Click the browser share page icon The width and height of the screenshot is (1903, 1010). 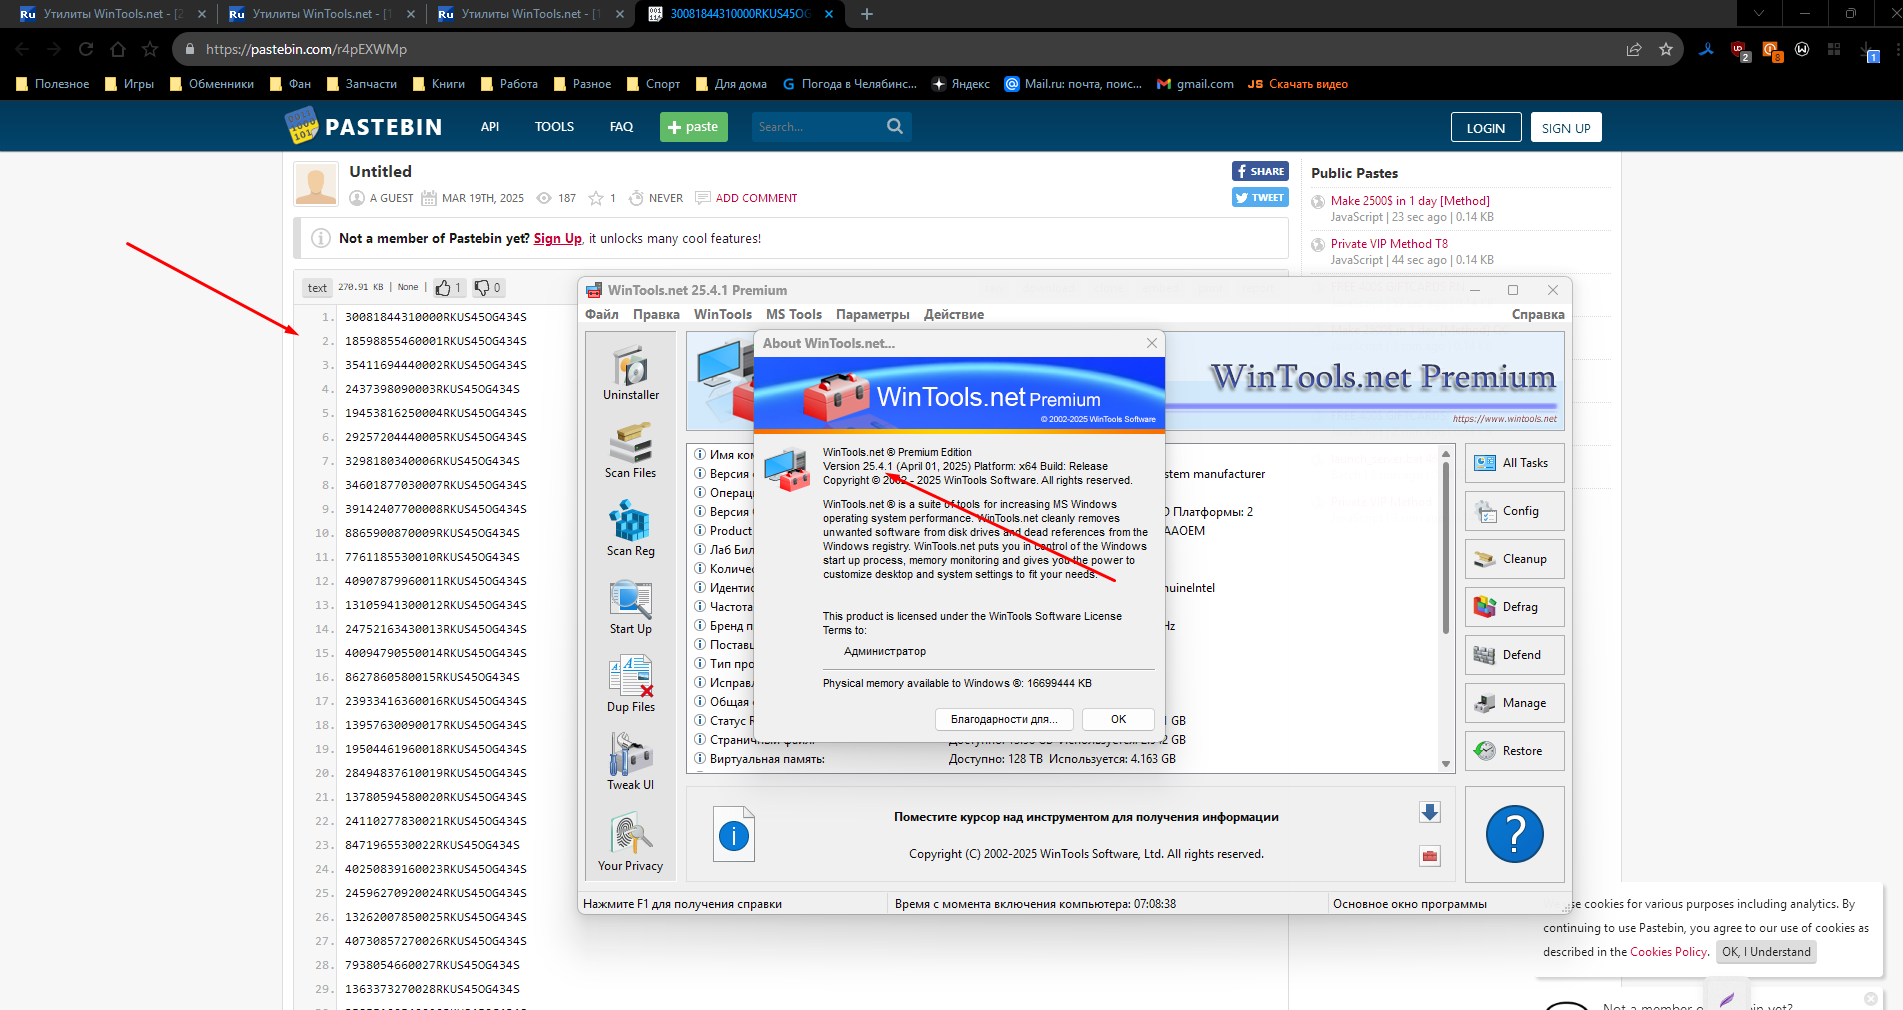(x=1634, y=49)
